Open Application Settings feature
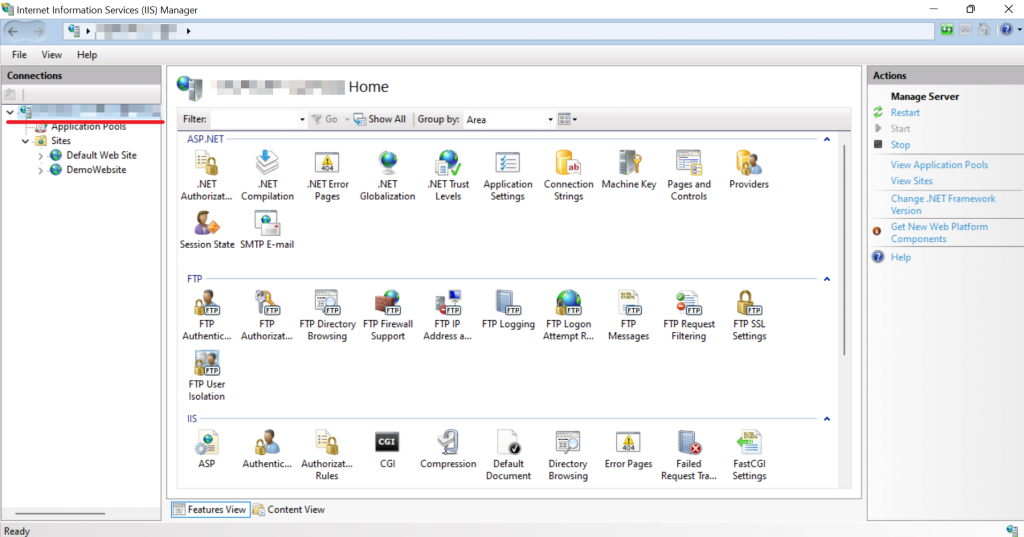The width and height of the screenshot is (1024, 537). [507, 175]
